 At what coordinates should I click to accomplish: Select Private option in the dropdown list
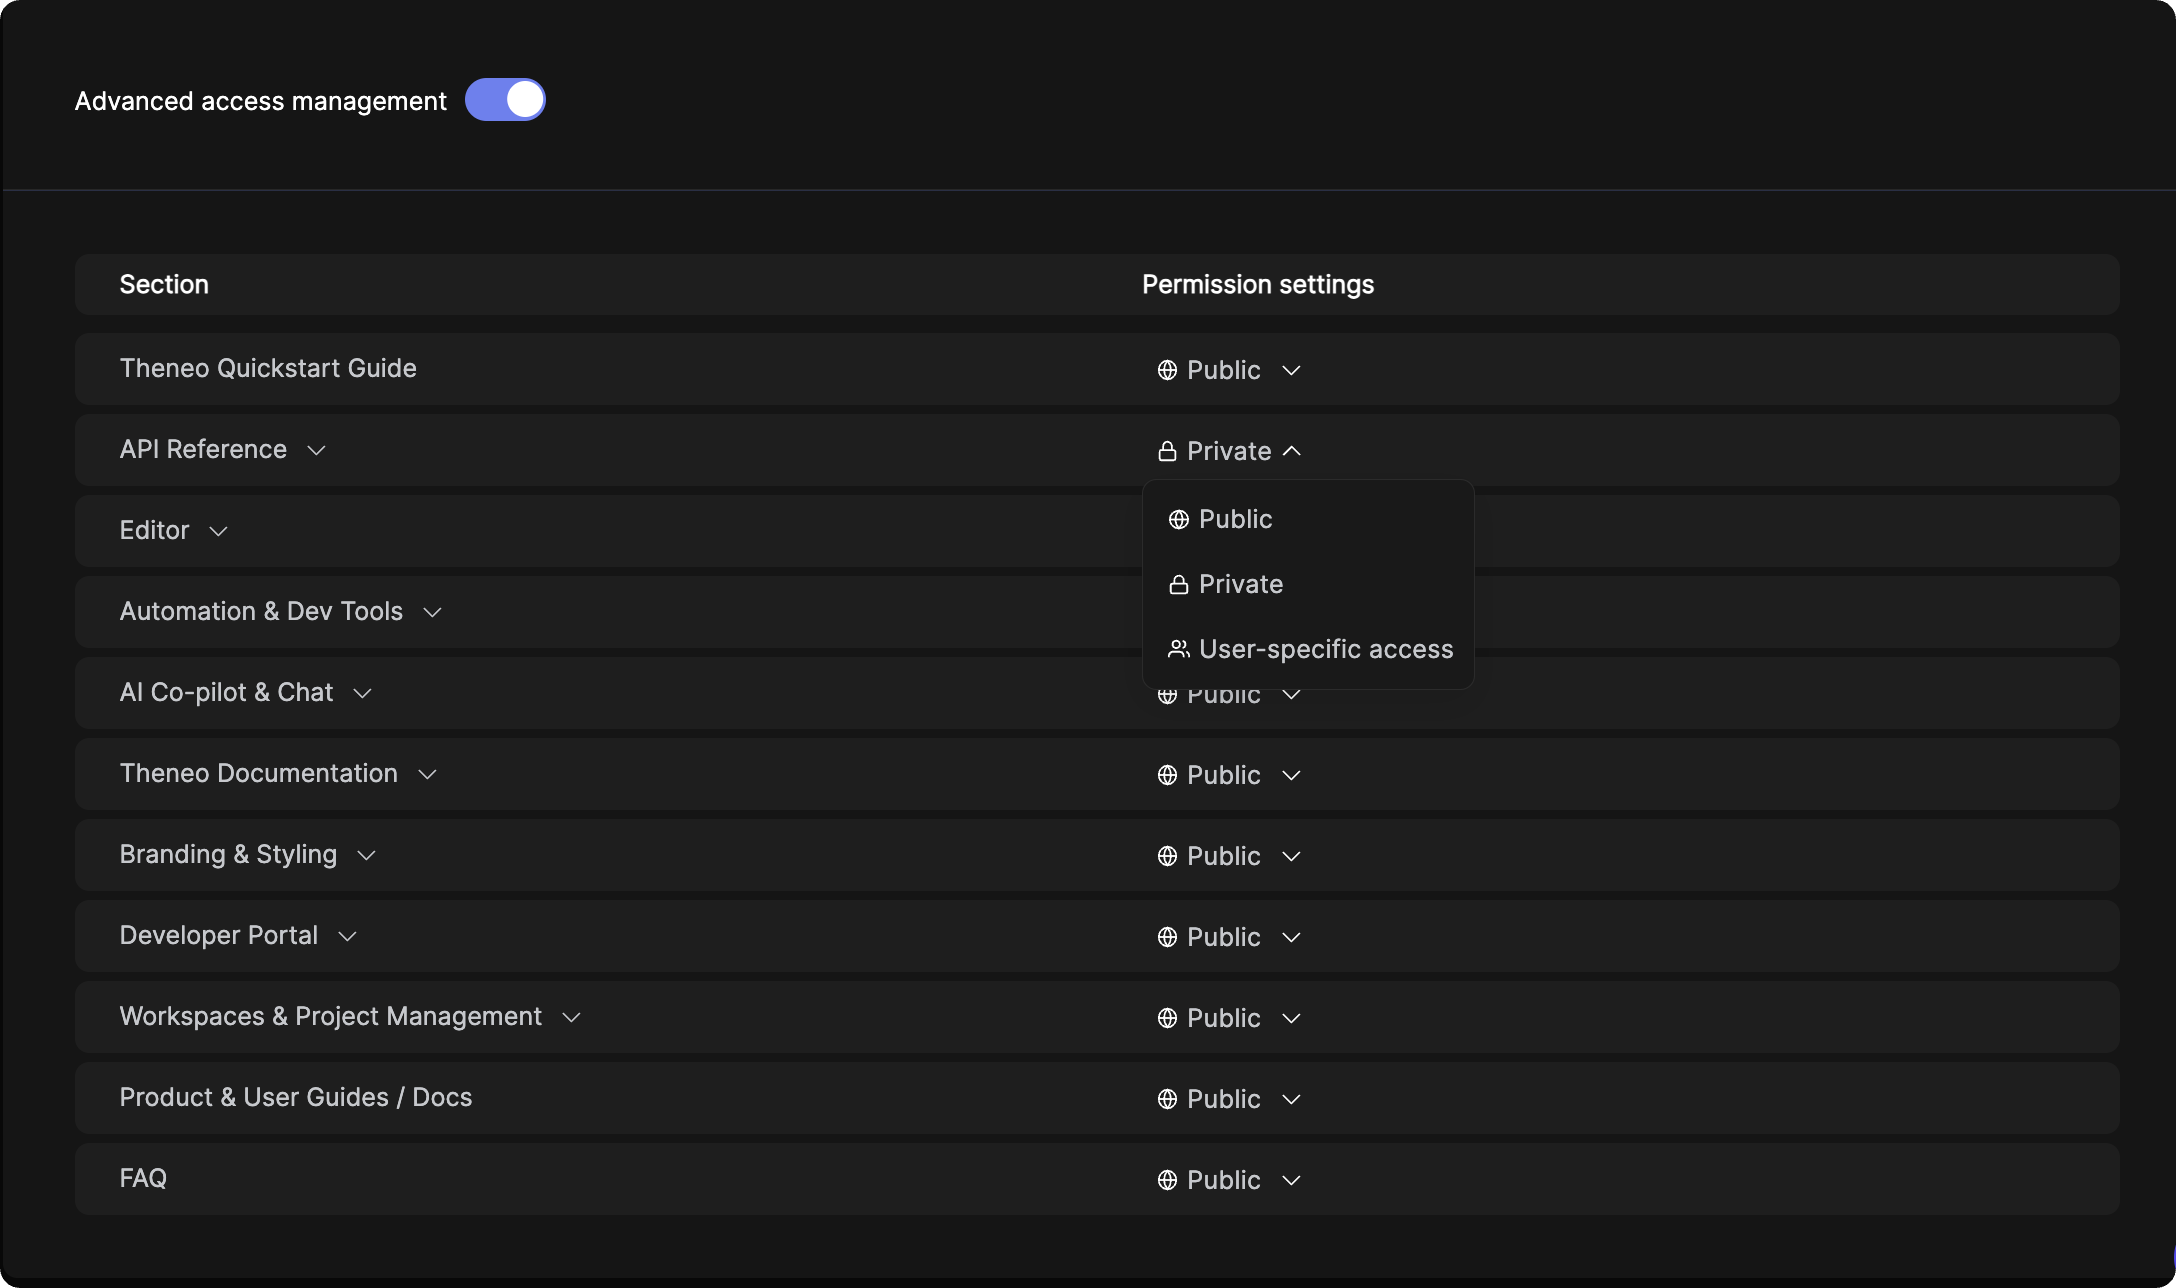tap(1240, 584)
